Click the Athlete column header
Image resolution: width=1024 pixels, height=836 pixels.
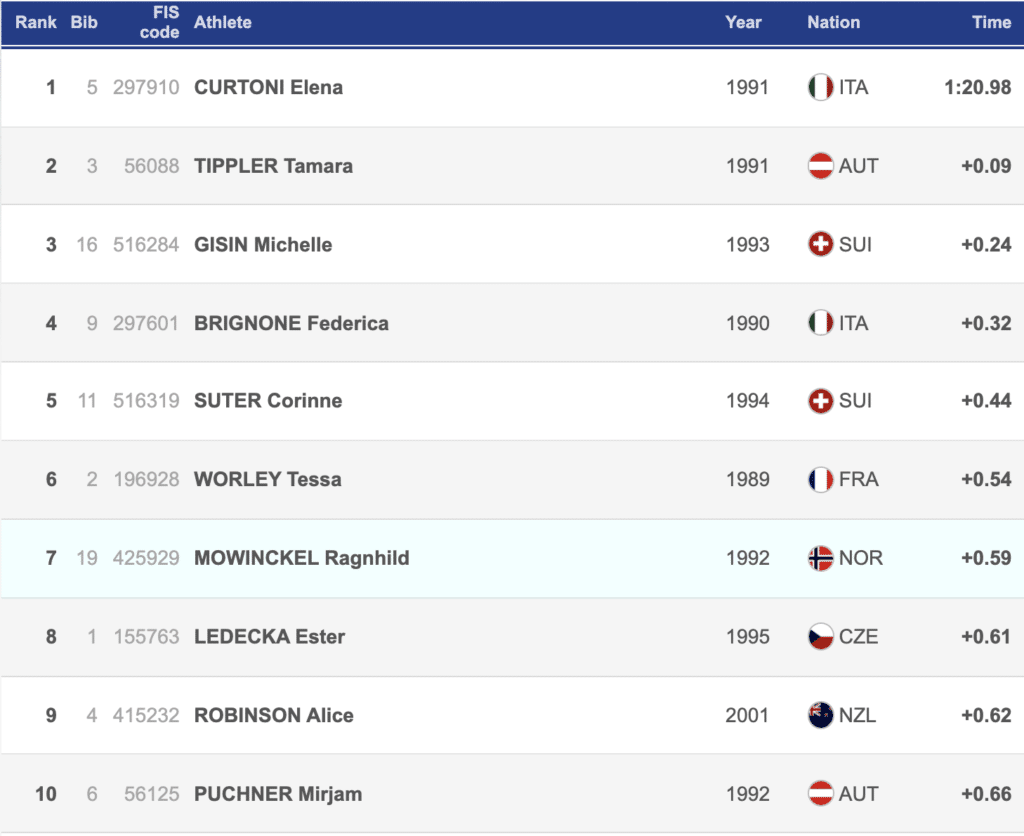click(223, 22)
